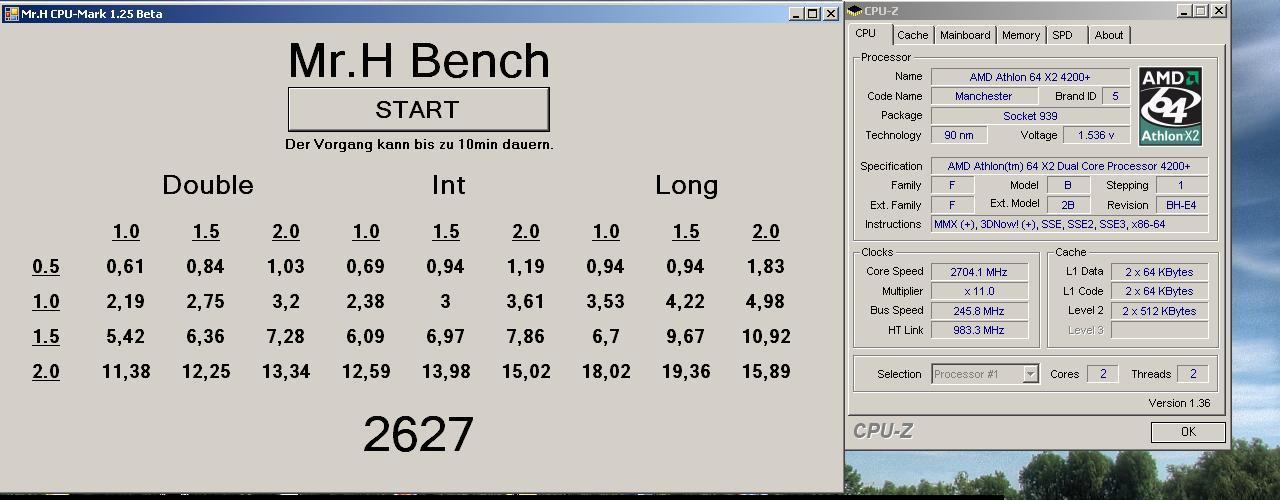Select the CPU tab in CPU-Z
Image resolution: width=1280 pixels, height=500 pixels.
866,34
